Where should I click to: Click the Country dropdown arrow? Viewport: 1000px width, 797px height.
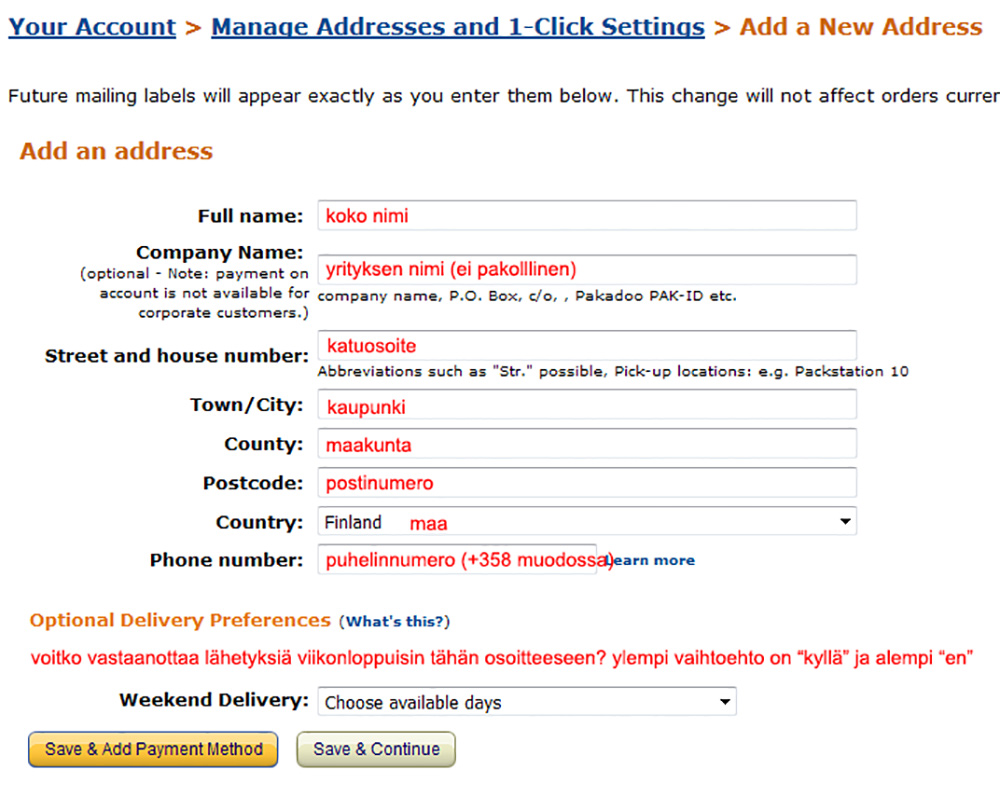click(x=845, y=522)
